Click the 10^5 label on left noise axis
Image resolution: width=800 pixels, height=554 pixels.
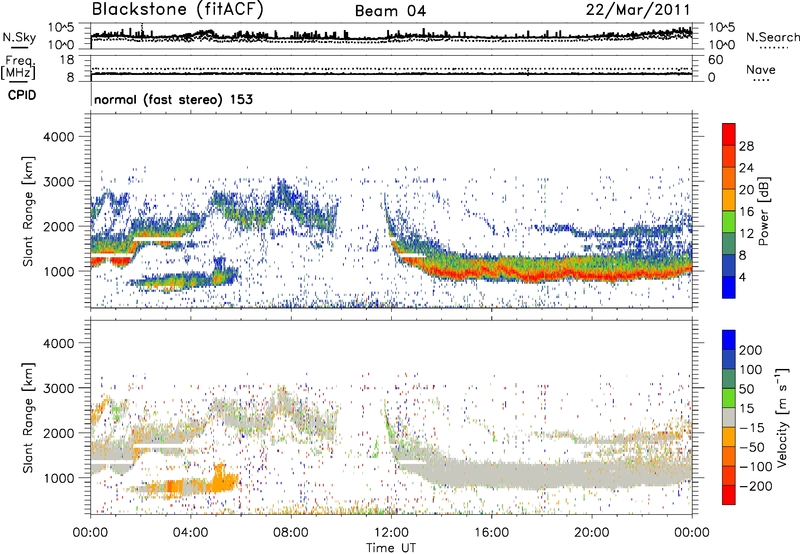[61, 27]
